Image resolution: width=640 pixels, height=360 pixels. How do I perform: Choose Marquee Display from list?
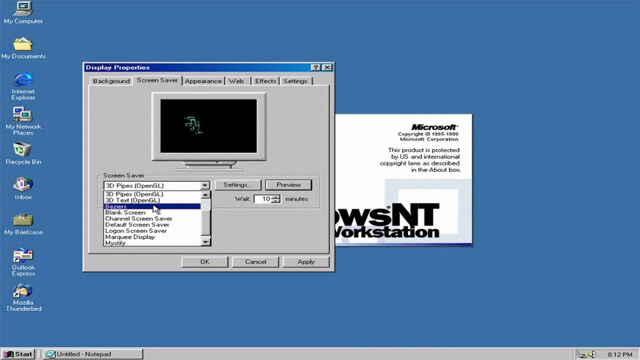tap(152, 237)
